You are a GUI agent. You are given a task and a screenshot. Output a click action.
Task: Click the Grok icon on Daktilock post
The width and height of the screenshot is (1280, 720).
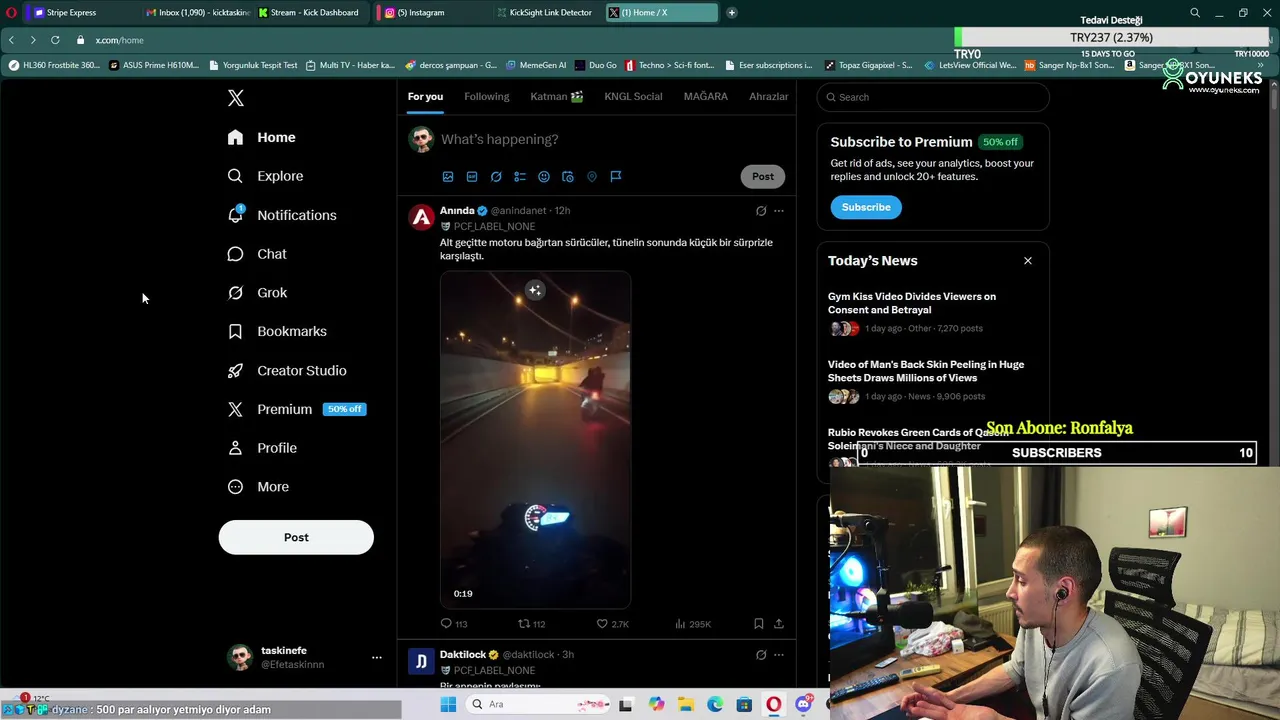click(x=761, y=655)
